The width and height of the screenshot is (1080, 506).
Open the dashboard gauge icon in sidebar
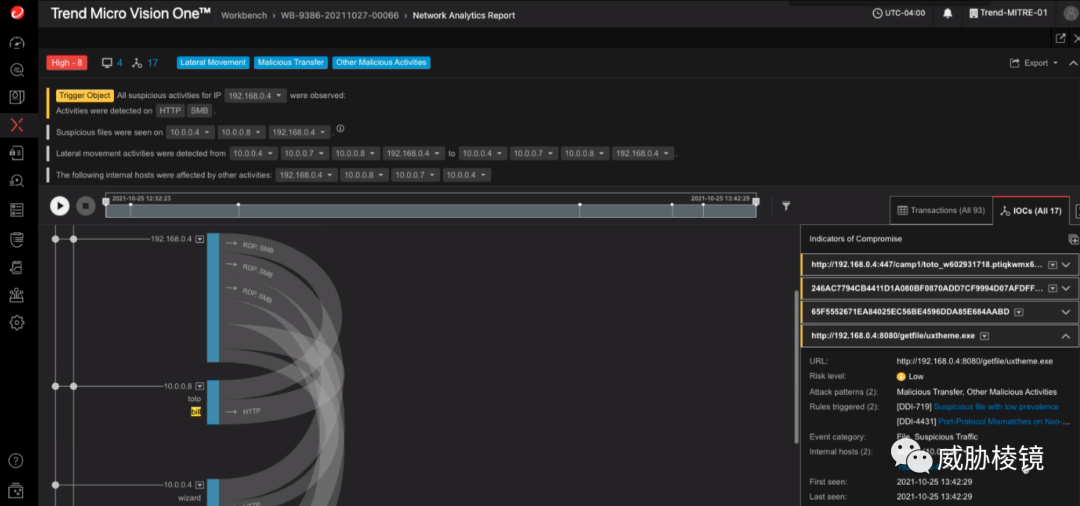point(17,43)
